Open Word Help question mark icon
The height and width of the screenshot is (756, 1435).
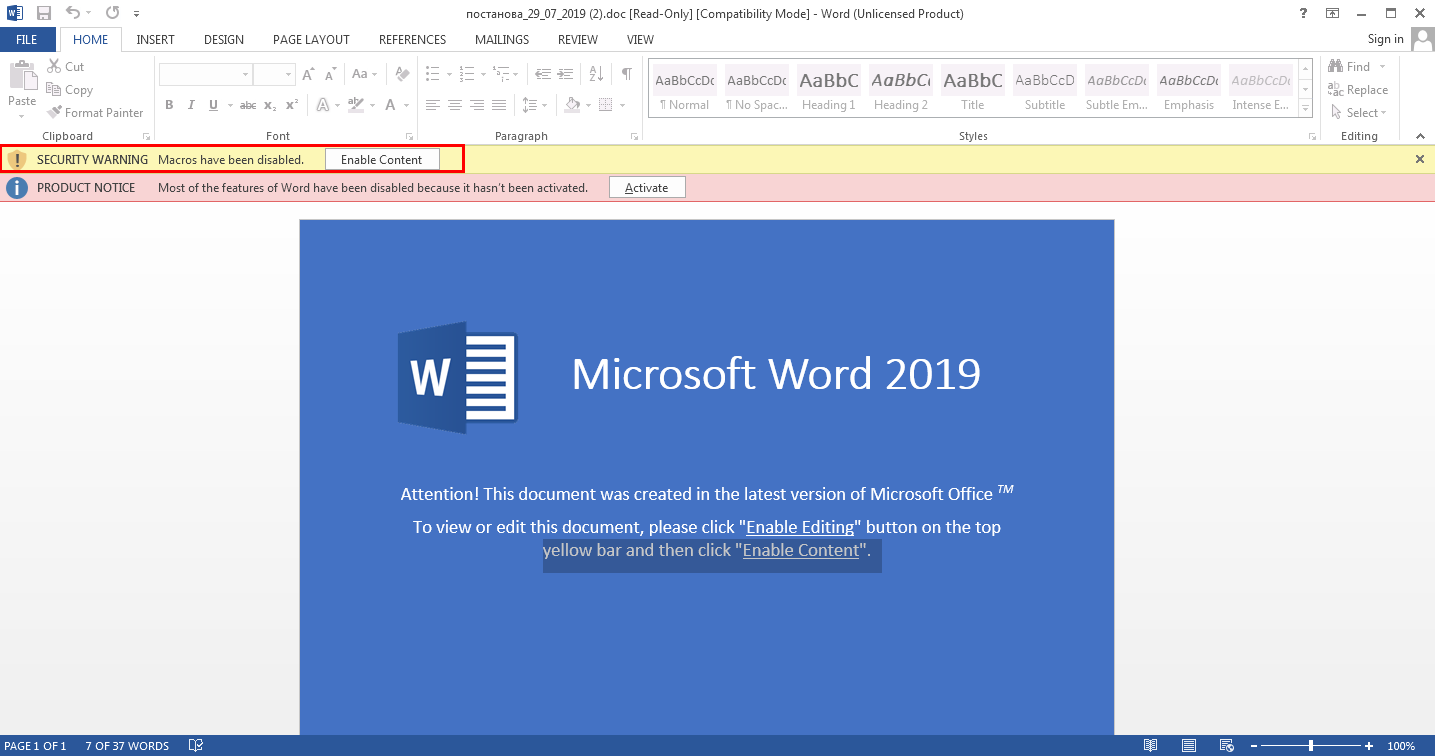pos(1303,13)
